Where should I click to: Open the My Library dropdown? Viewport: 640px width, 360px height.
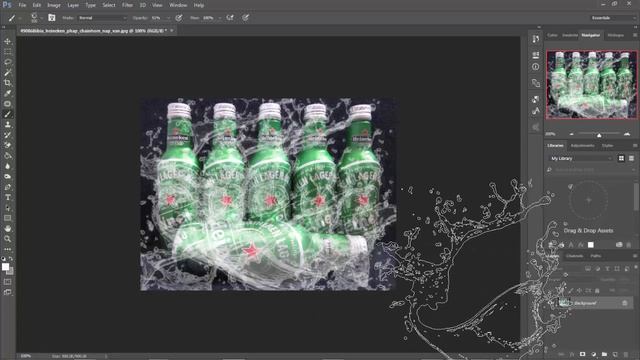click(581, 158)
